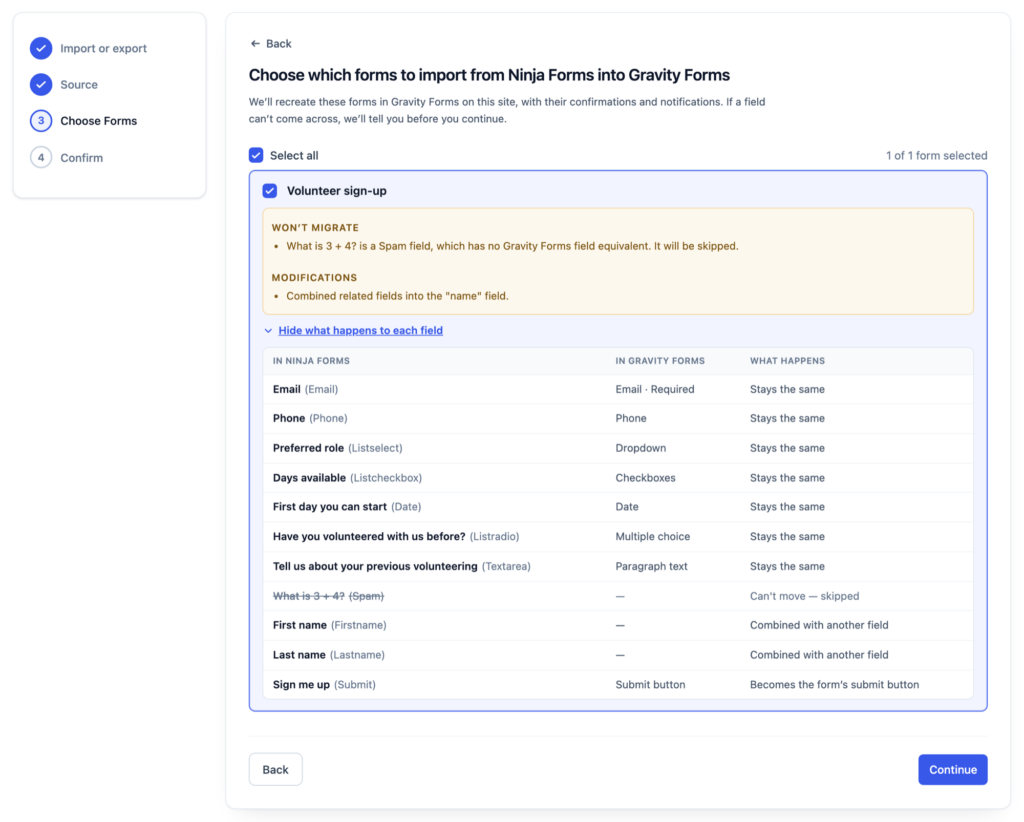Toggle the Select all checkbox

click(x=256, y=155)
